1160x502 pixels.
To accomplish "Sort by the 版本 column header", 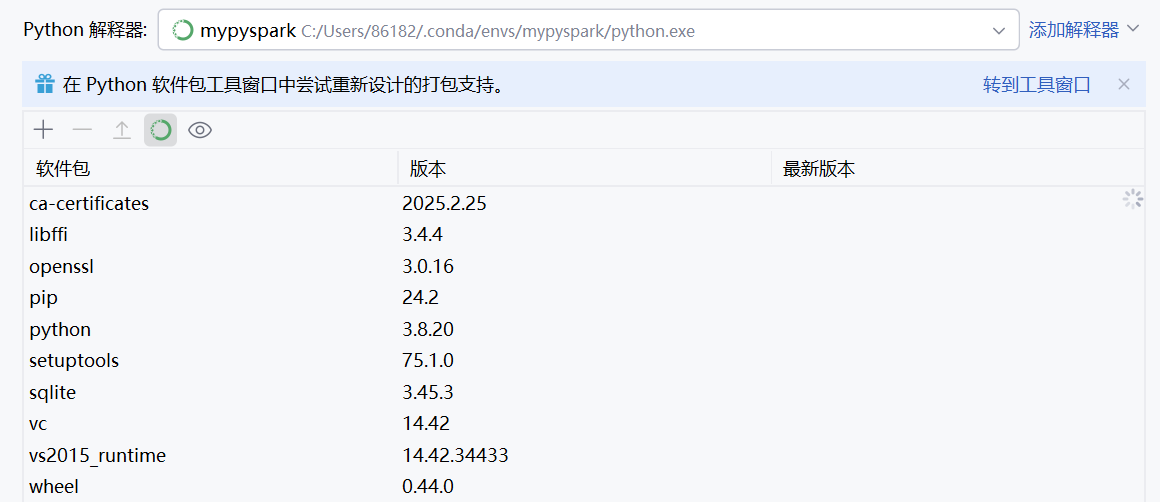I will point(584,169).
